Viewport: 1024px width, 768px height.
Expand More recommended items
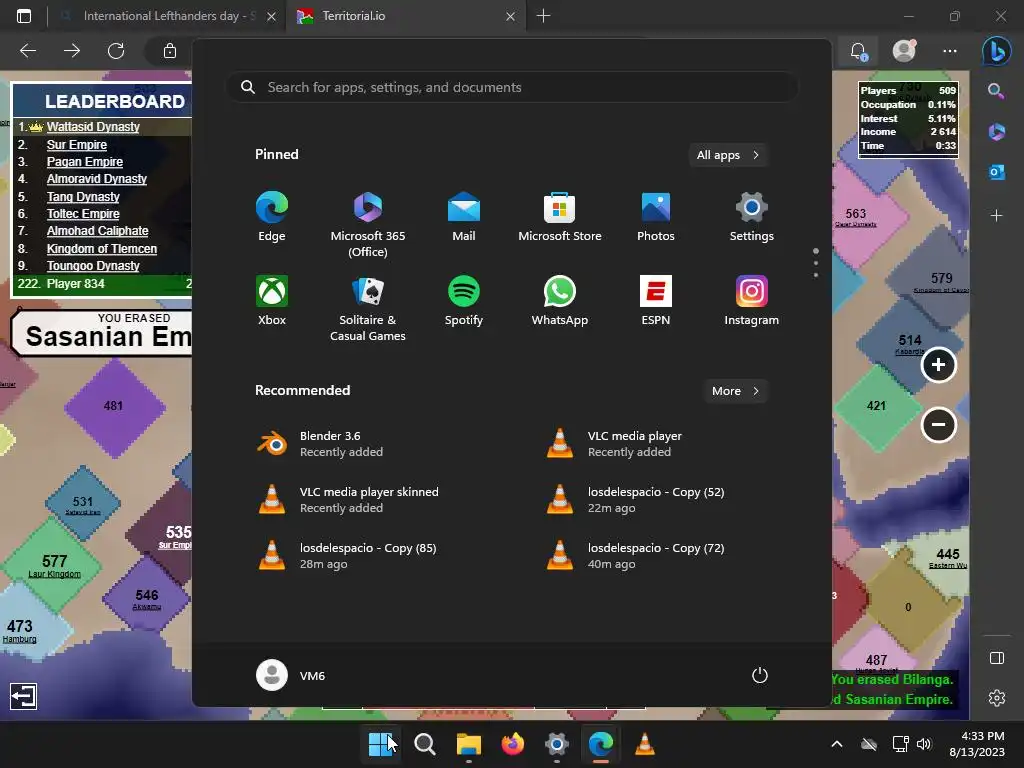pyautogui.click(x=735, y=391)
